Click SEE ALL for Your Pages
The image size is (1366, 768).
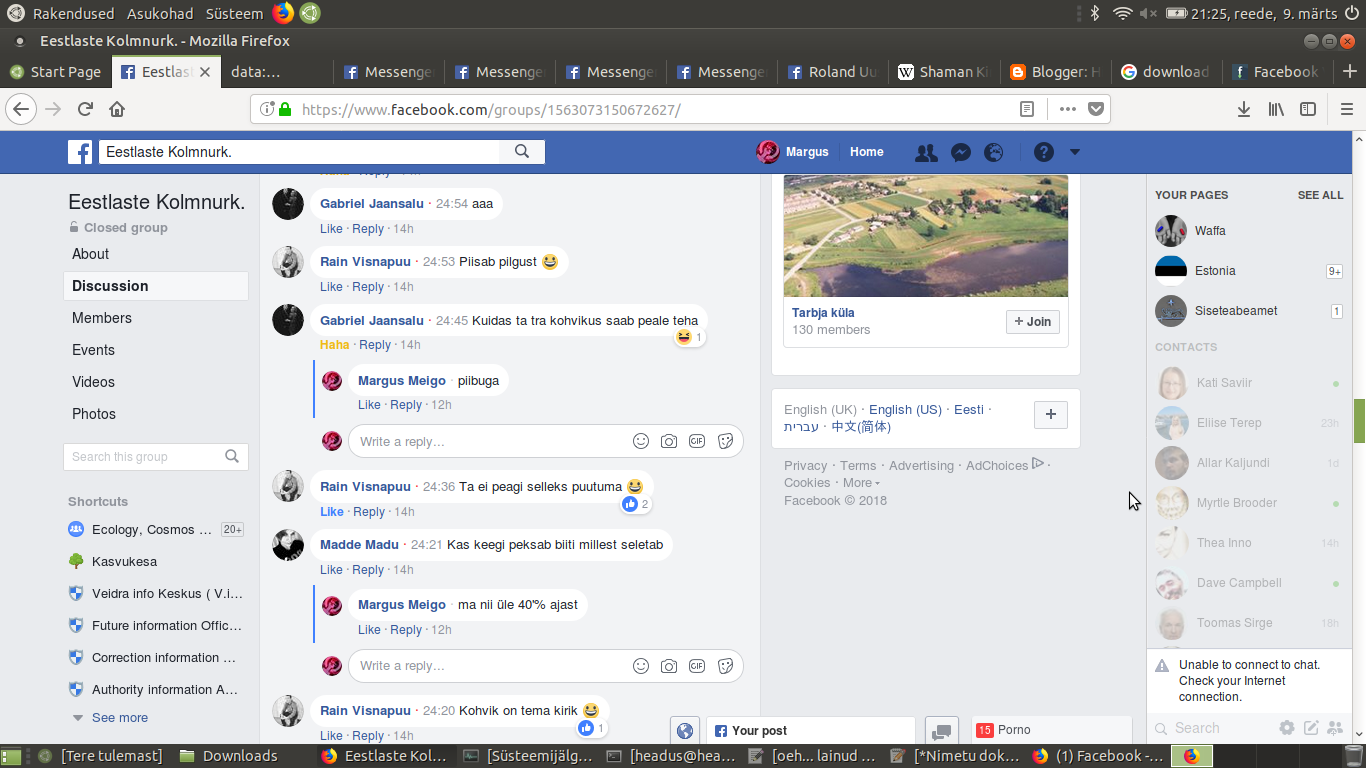(x=1320, y=195)
